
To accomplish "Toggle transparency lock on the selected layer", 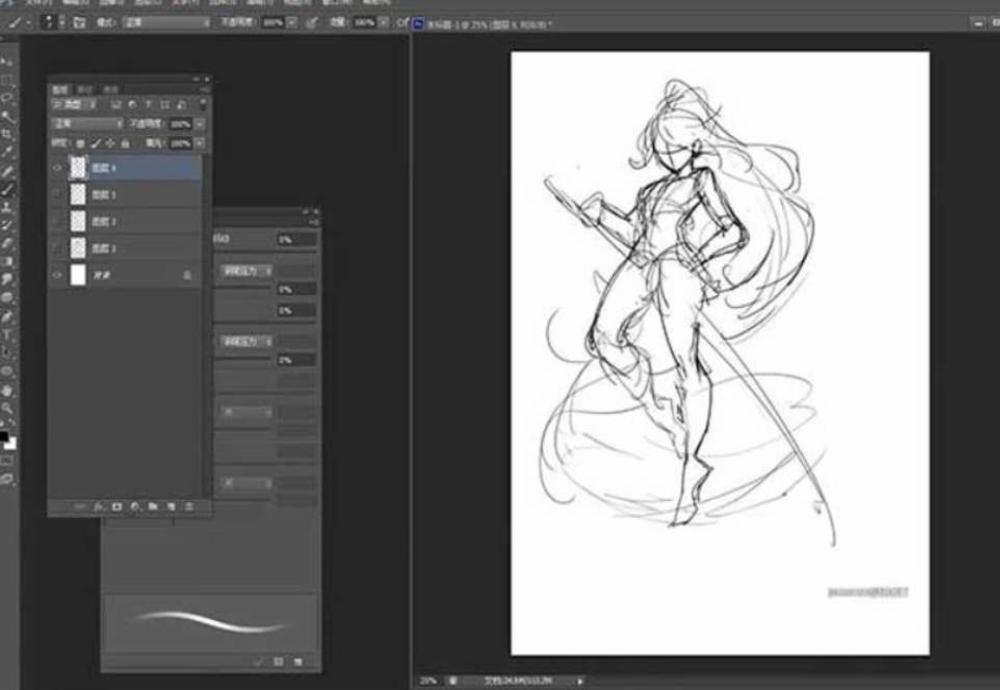I will click(x=80, y=142).
